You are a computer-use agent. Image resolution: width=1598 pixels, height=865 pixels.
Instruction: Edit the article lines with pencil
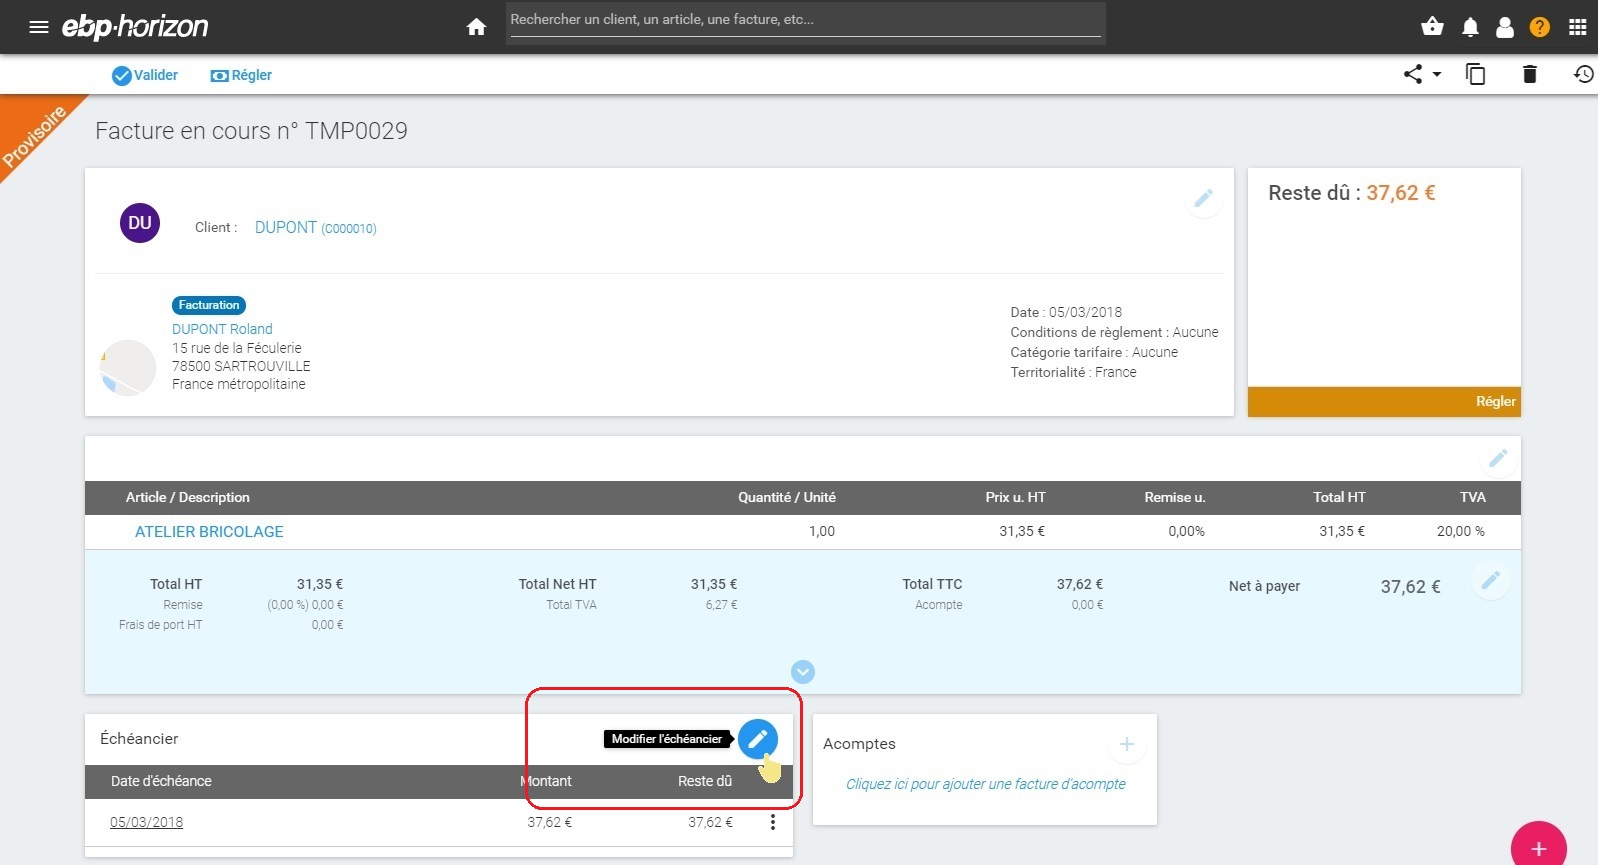1498,458
